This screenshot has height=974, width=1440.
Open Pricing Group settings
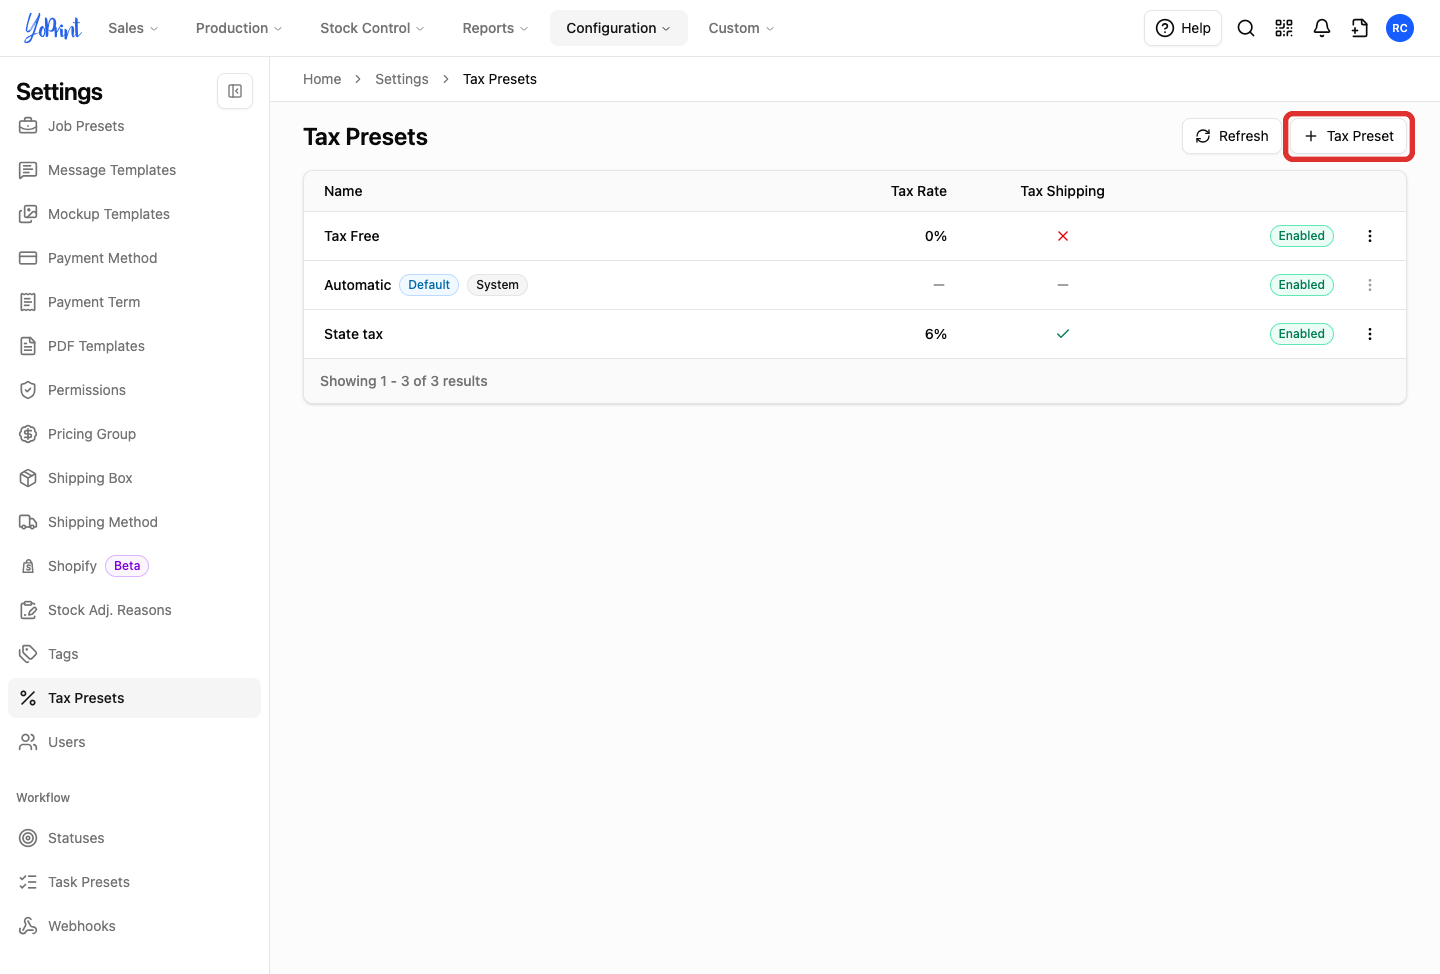[134, 434]
